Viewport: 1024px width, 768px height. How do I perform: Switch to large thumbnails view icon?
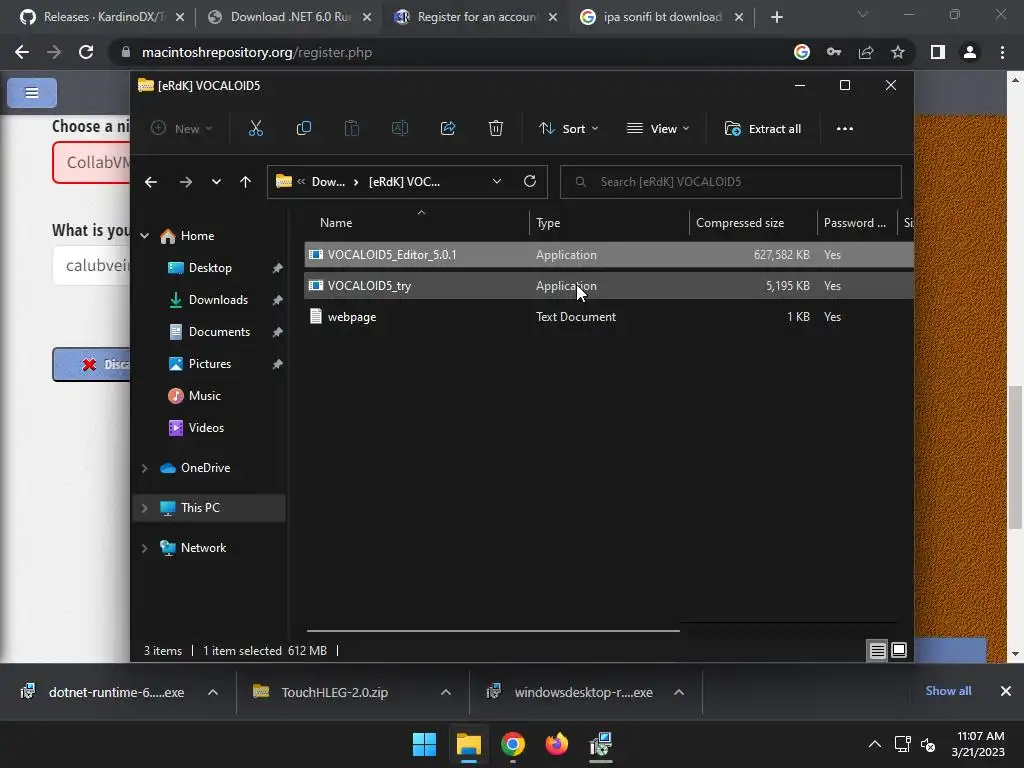coord(899,650)
